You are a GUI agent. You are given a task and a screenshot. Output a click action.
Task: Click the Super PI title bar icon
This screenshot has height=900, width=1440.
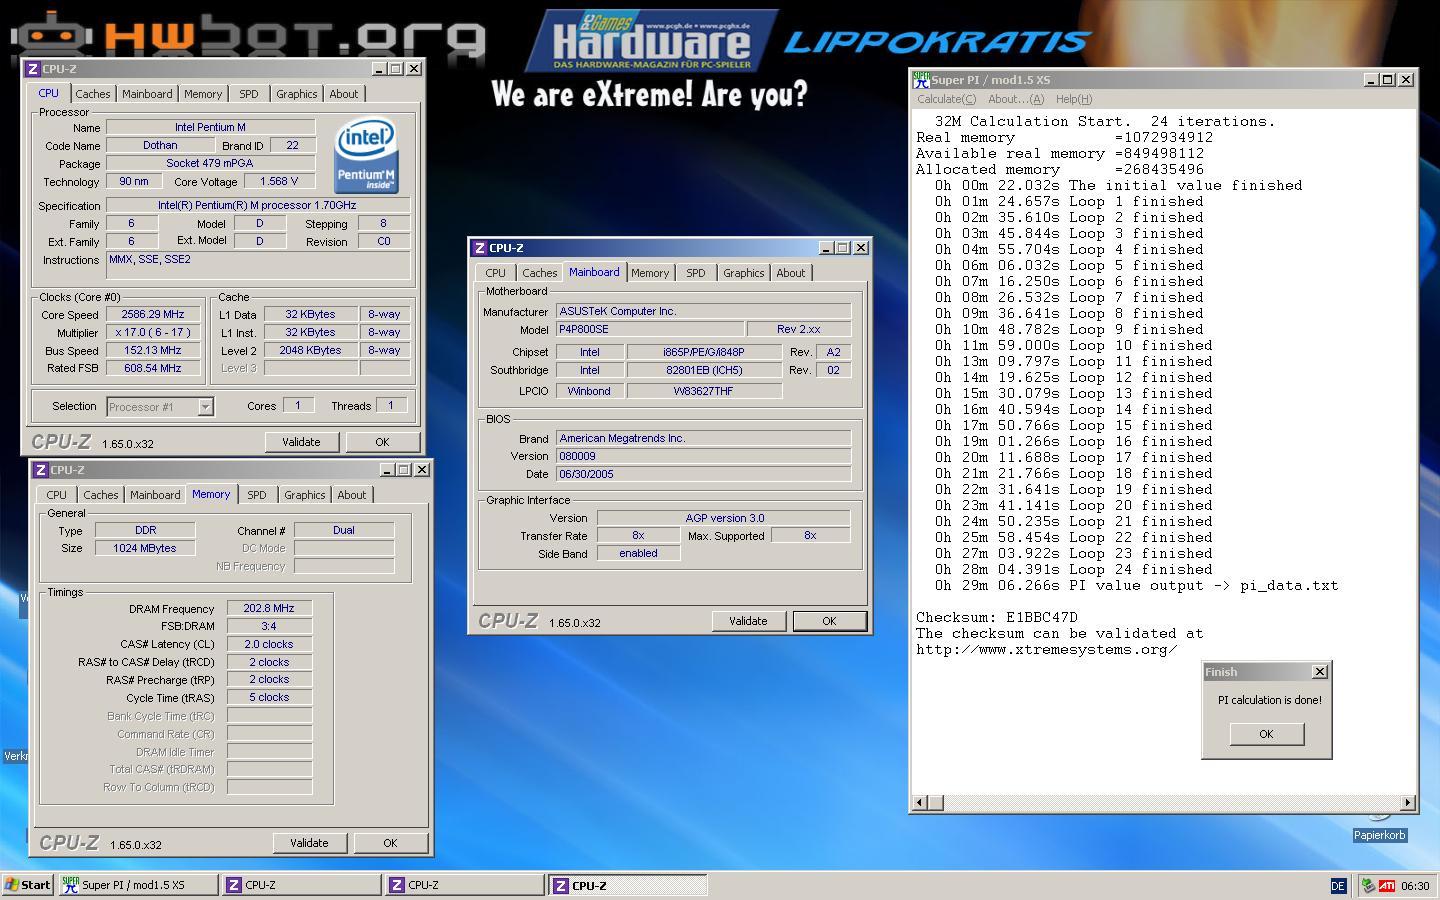tap(921, 79)
